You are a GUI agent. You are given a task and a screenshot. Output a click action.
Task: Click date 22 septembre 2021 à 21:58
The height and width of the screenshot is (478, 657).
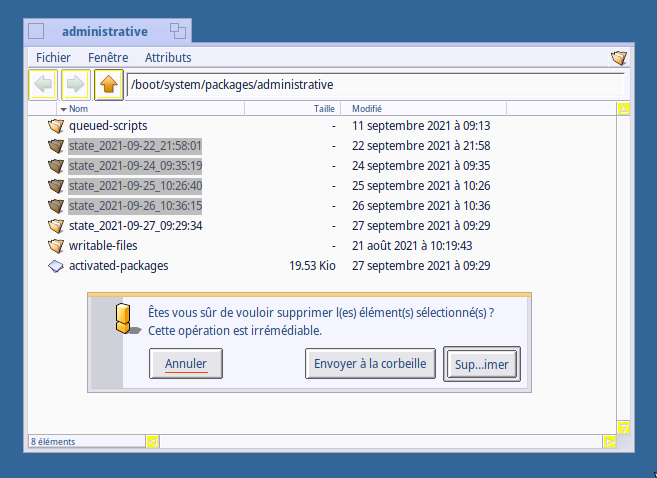point(421,146)
